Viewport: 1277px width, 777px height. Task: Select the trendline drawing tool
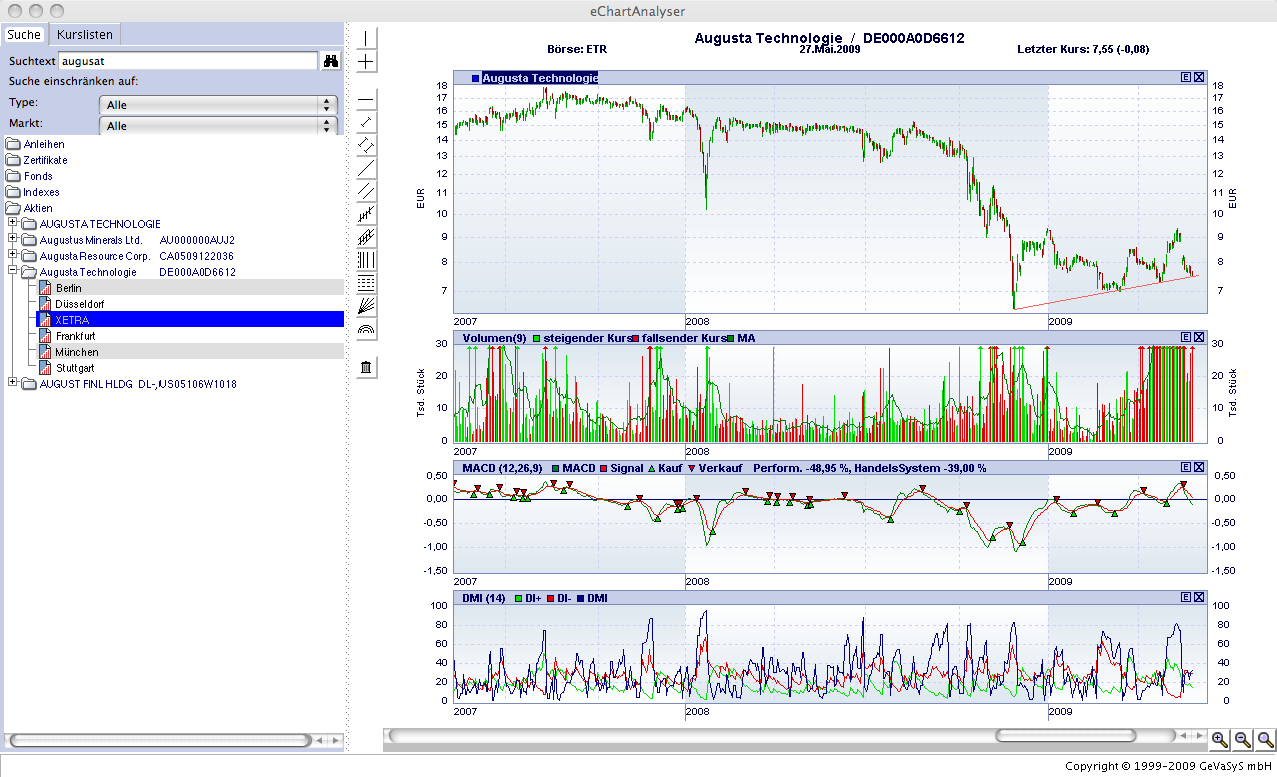coord(365,169)
